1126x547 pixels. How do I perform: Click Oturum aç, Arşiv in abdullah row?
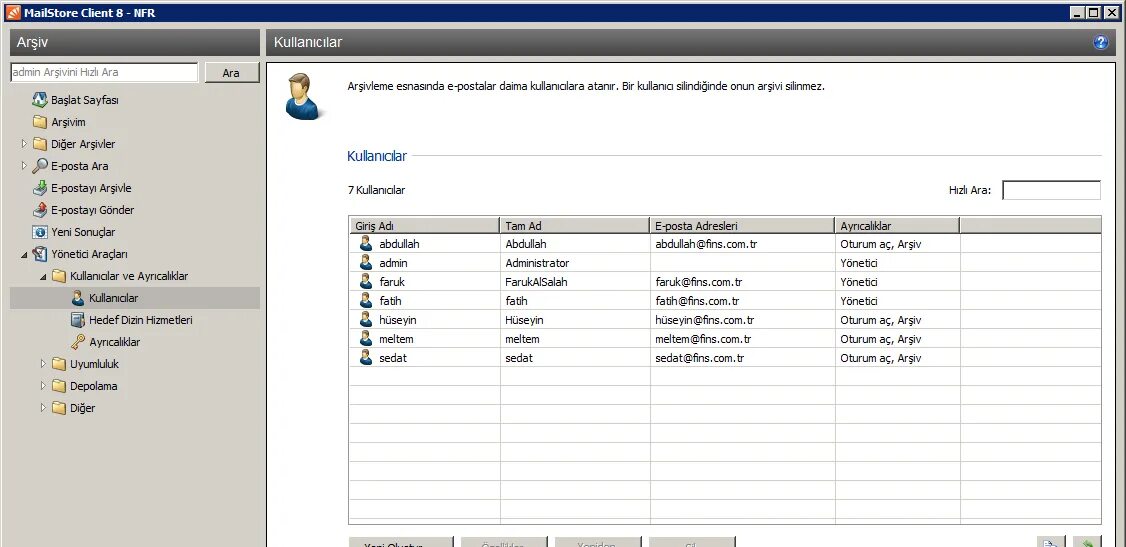point(880,244)
